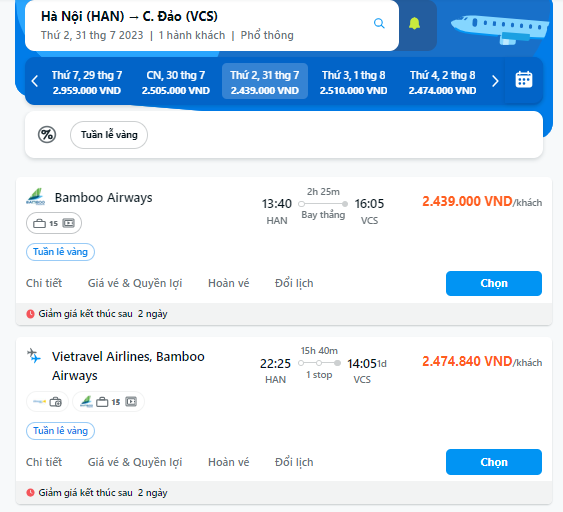
Task: Select CN, 30 thg 7 date tab
Action: click(x=176, y=82)
